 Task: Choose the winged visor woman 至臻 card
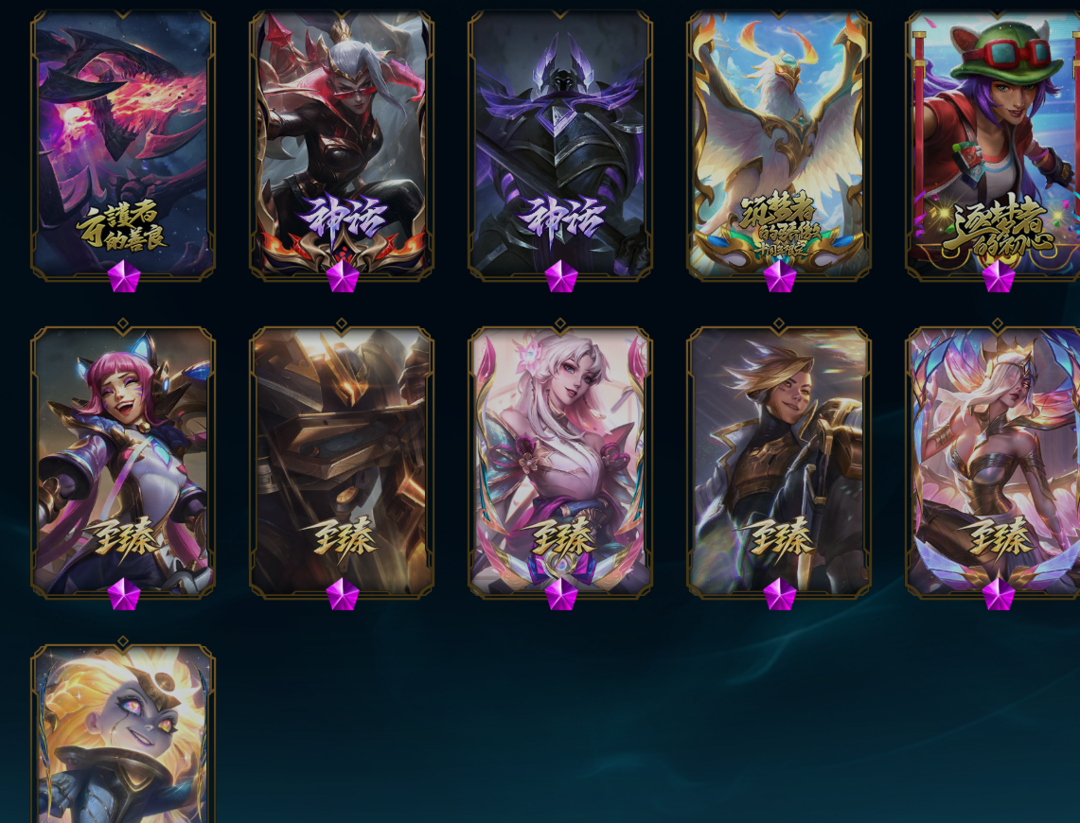click(x=993, y=459)
